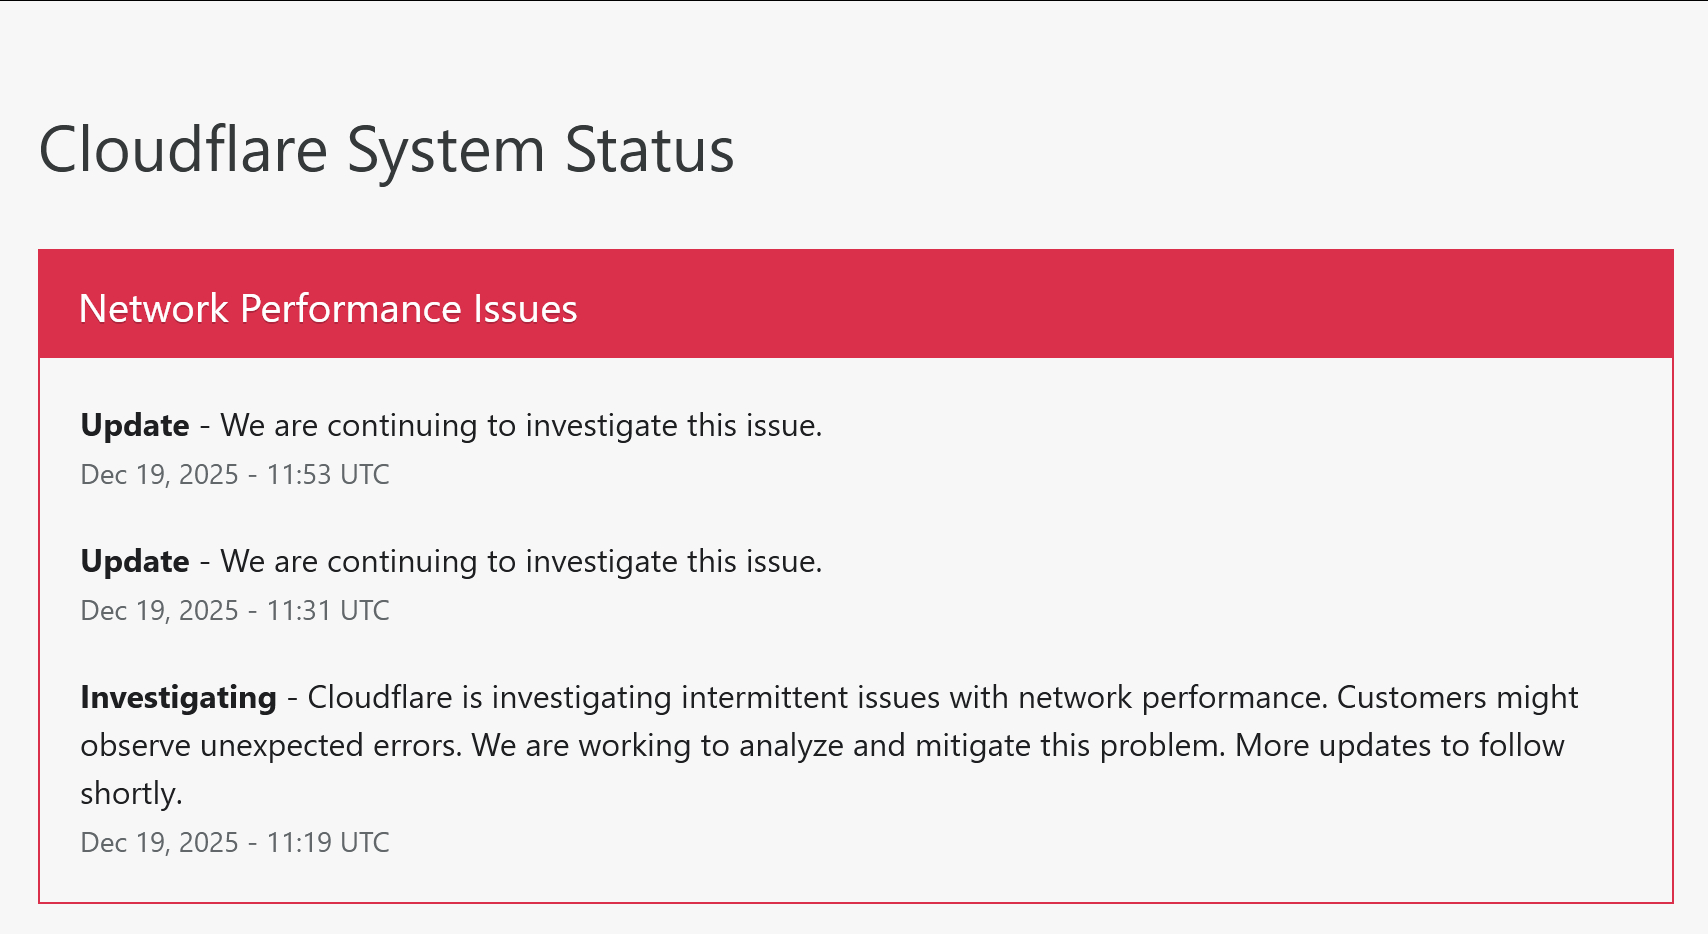Image resolution: width=1708 pixels, height=934 pixels.
Task: Click 'Customers might' in the investigating text
Action: pyautogui.click(x=1457, y=697)
